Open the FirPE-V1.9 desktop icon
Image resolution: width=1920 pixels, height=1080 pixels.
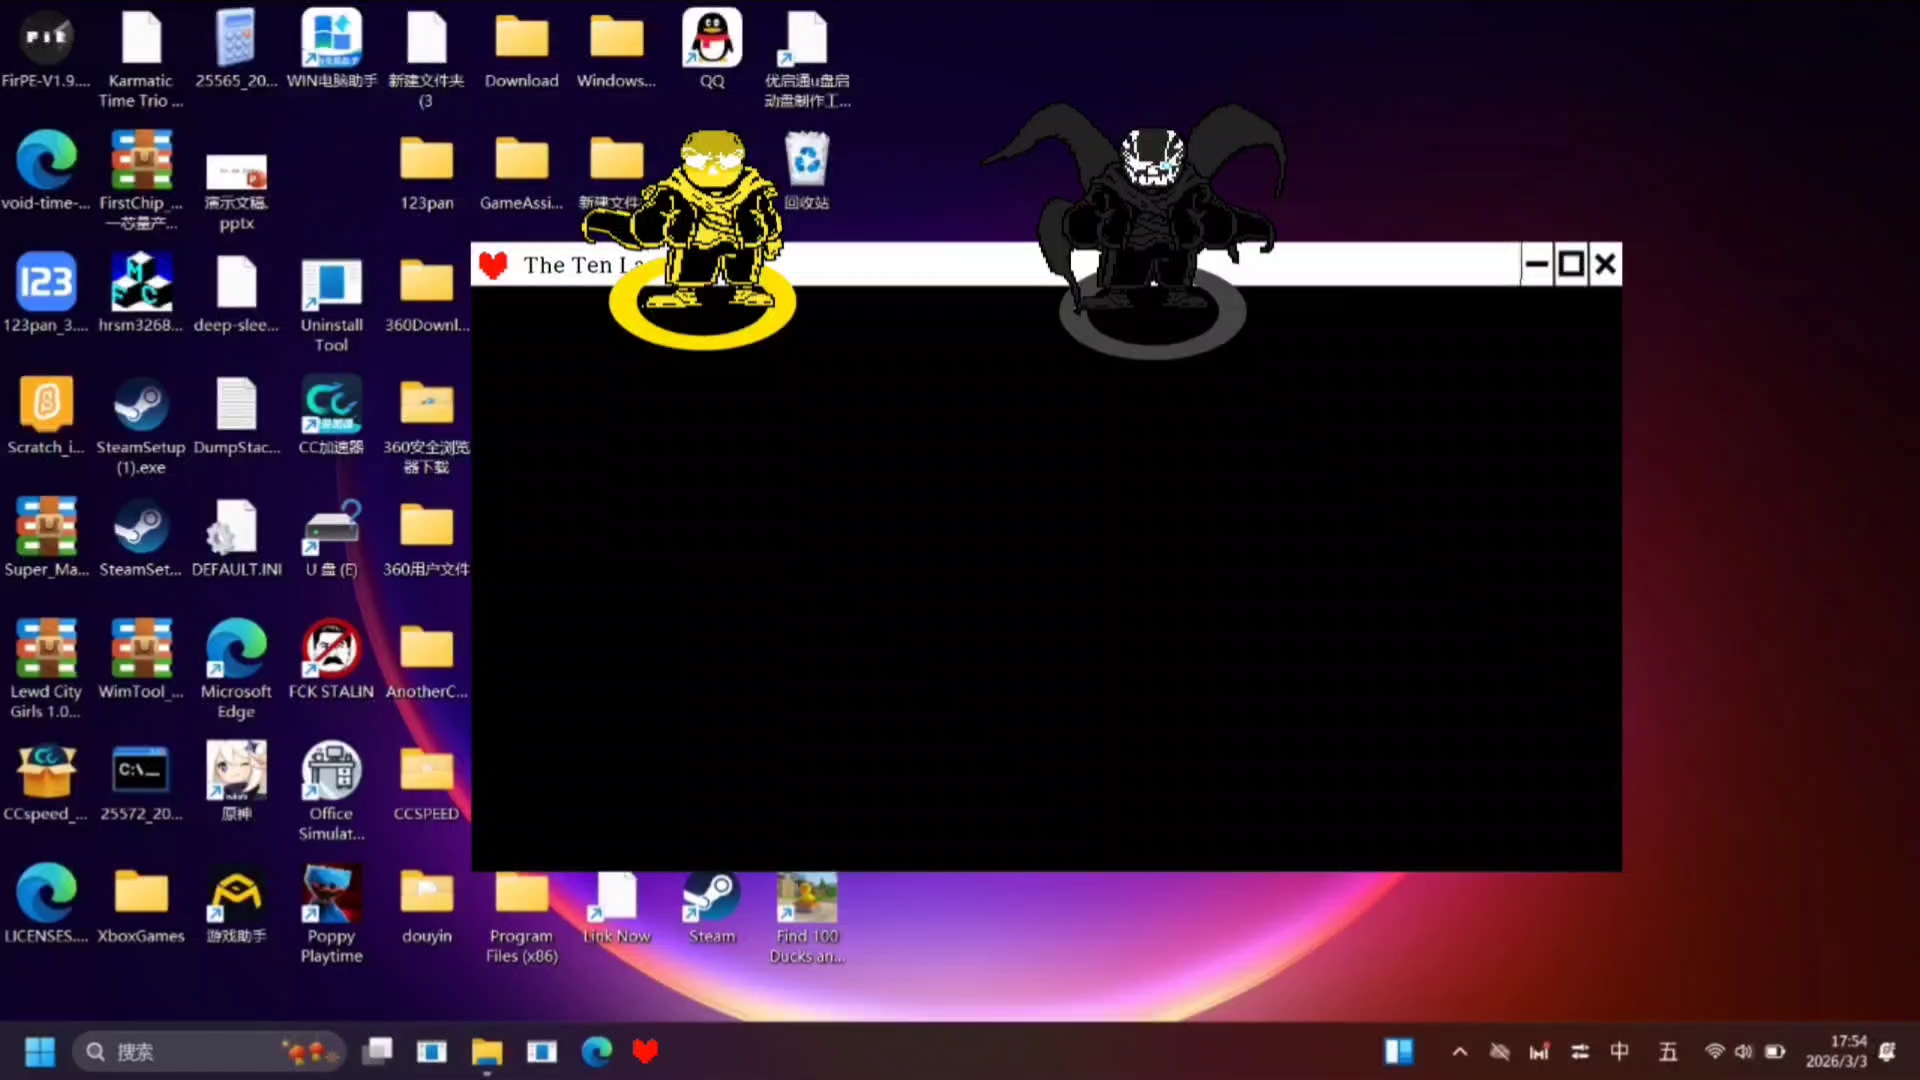point(46,38)
